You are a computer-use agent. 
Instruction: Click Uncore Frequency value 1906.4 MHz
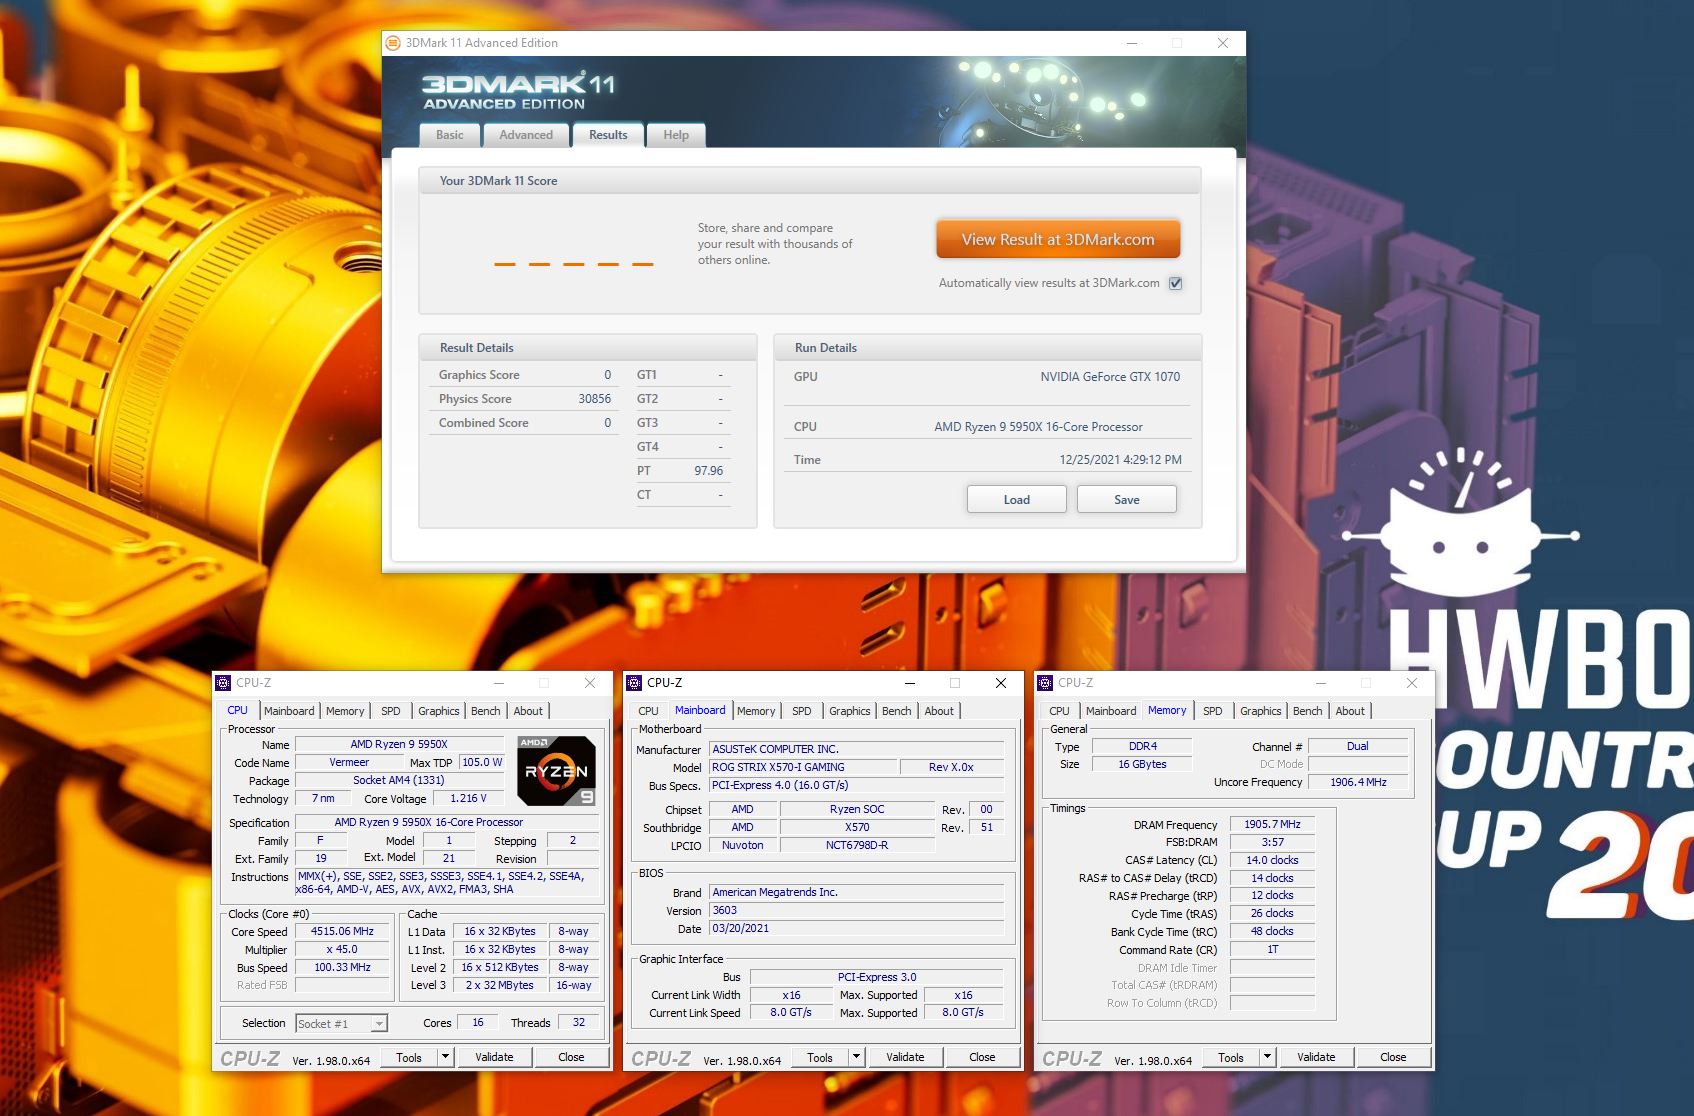click(1358, 782)
